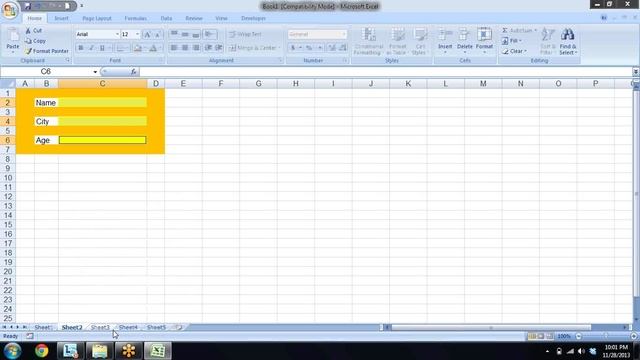Toggle Bold formatting

tap(81, 48)
